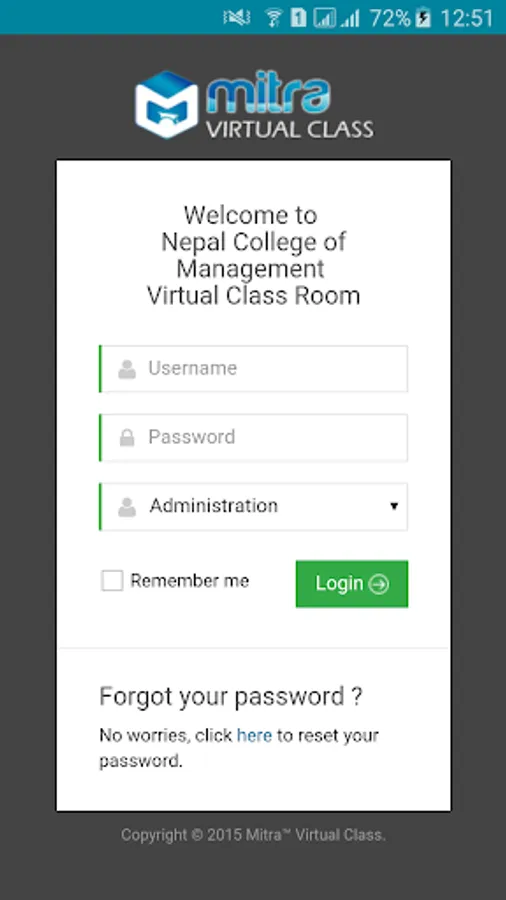Click the dropdown arrow next to Administration
The width and height of the screenshot is (506, 900).
(394, 506)
